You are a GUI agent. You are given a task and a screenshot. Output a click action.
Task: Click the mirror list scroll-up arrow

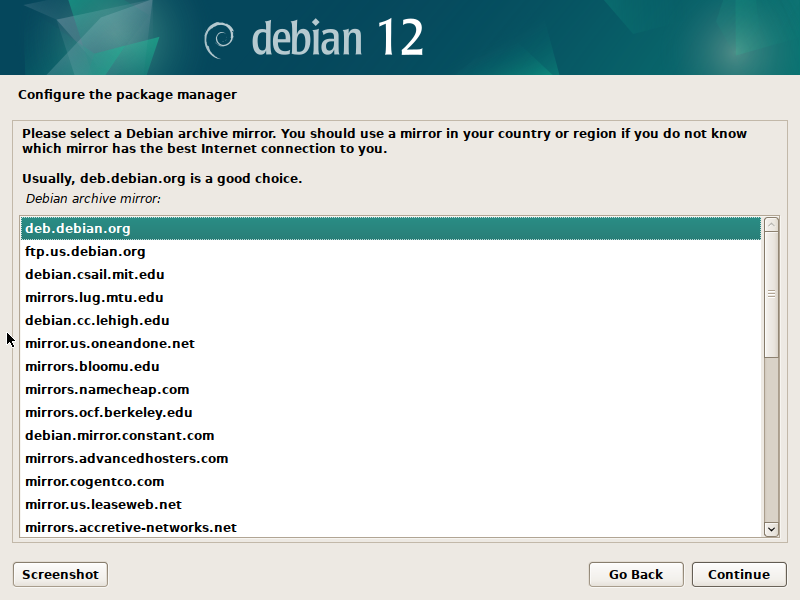pyautogui.click(x=771, y=224)
